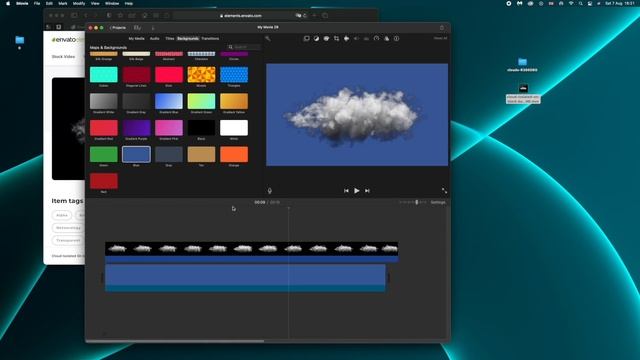Select the cloud video file on the desktop
This screenshot has height=360, width=640.
click(x=523, y=88)
